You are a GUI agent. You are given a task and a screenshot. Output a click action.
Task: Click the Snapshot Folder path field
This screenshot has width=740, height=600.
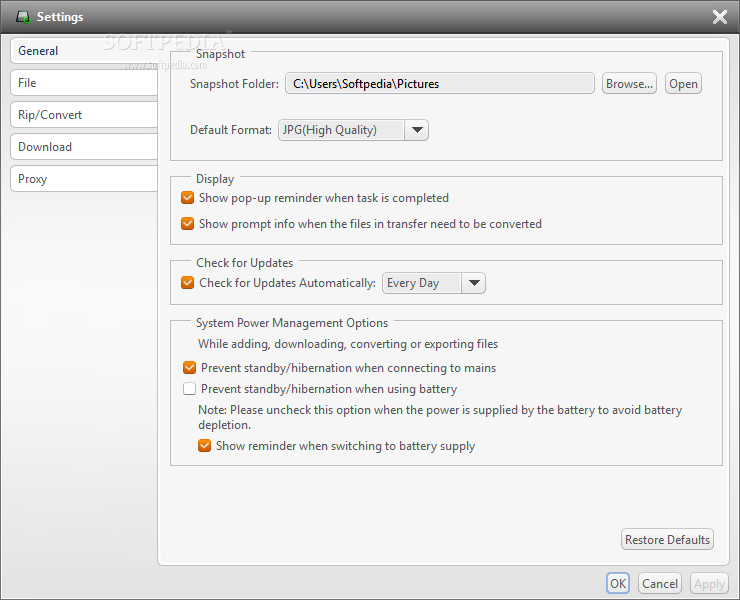(439, 84)
